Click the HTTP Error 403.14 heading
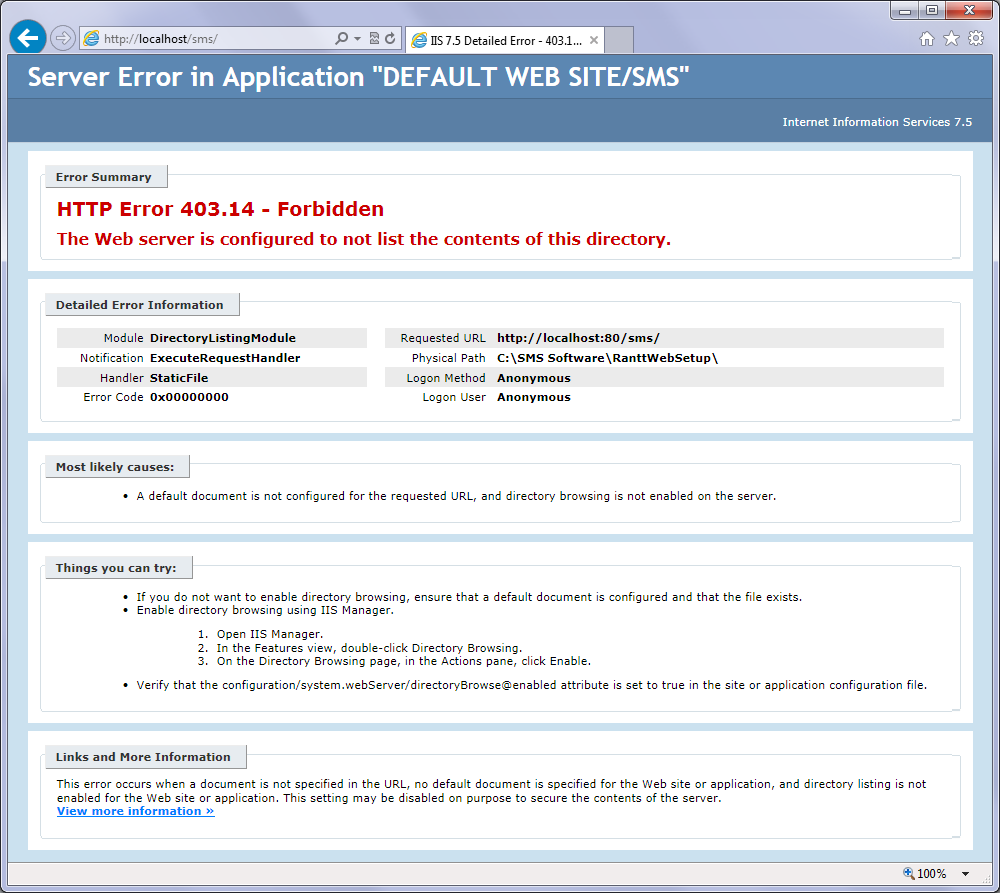Viewport: 1000px width, 893px height. coord(220,209)
